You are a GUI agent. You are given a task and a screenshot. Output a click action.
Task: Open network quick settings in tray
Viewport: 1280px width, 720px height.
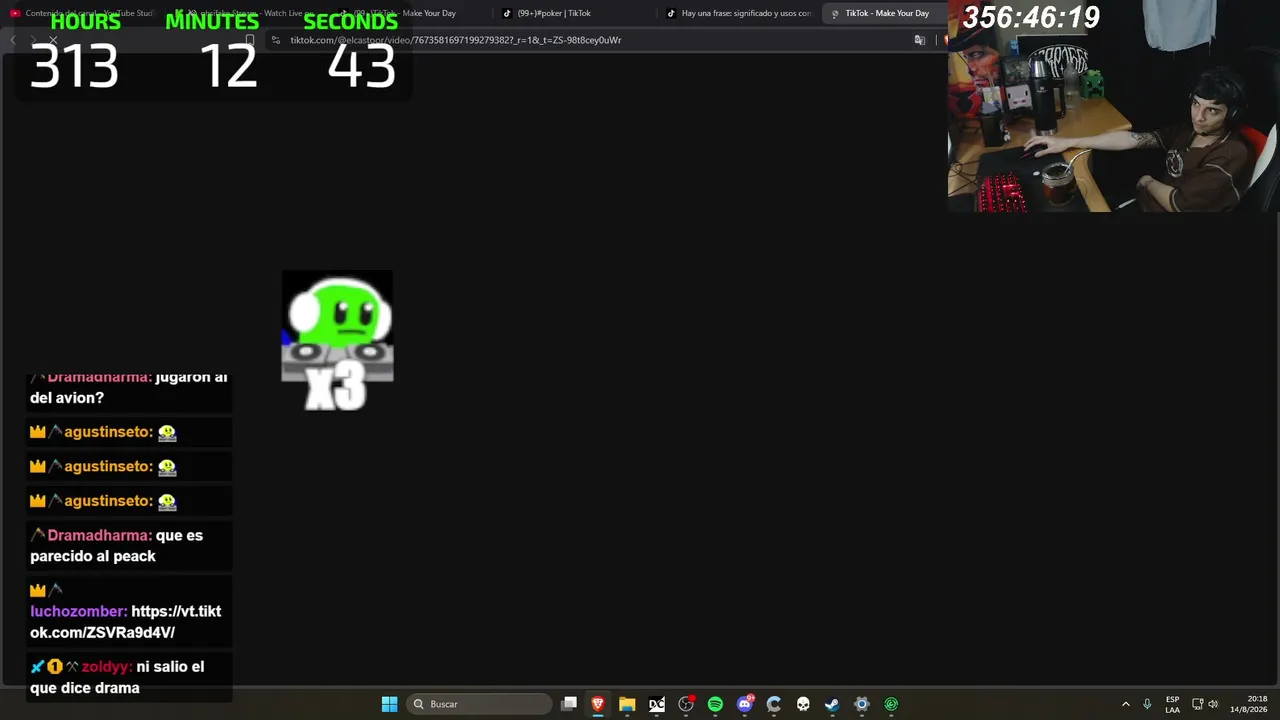click(1197, 704)
